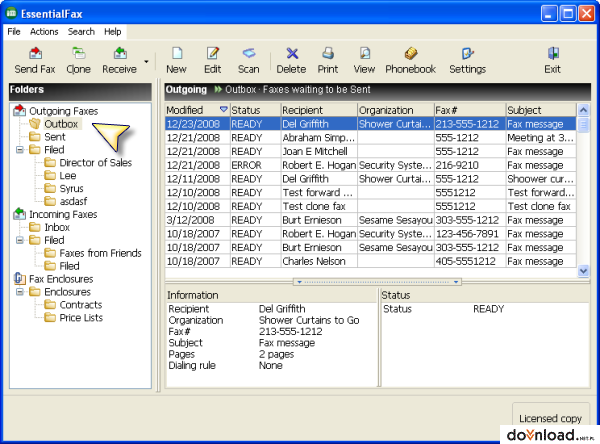Click the Exit toolbar icon
This screenshot has height=444, width=600.
(553, 60)
